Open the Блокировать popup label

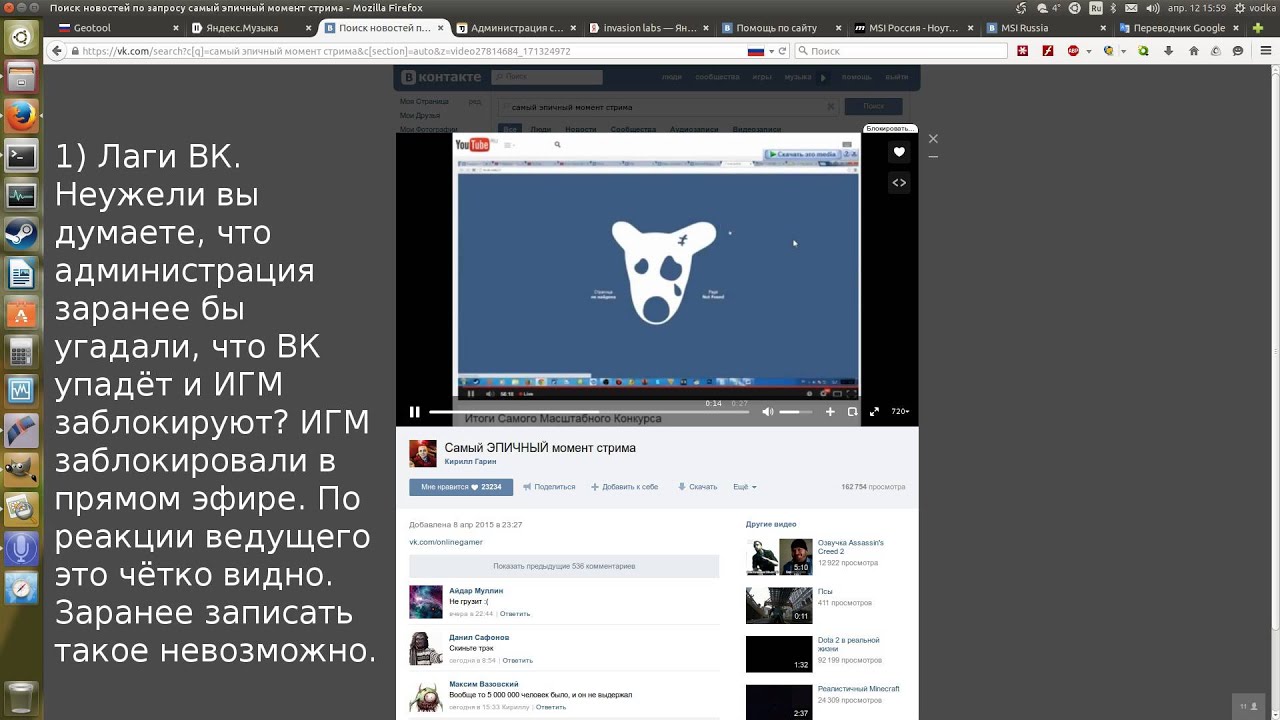[x=889, y=128]
